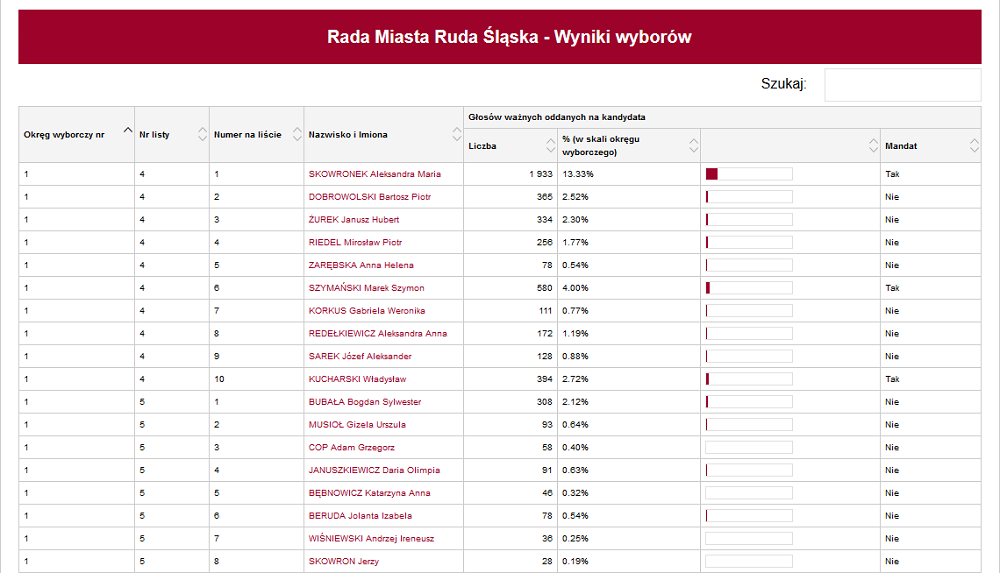Click Mandat value Tak for SKOWRONEK
This screenshot has width=1000, height=573.
(x=892, y=174)
